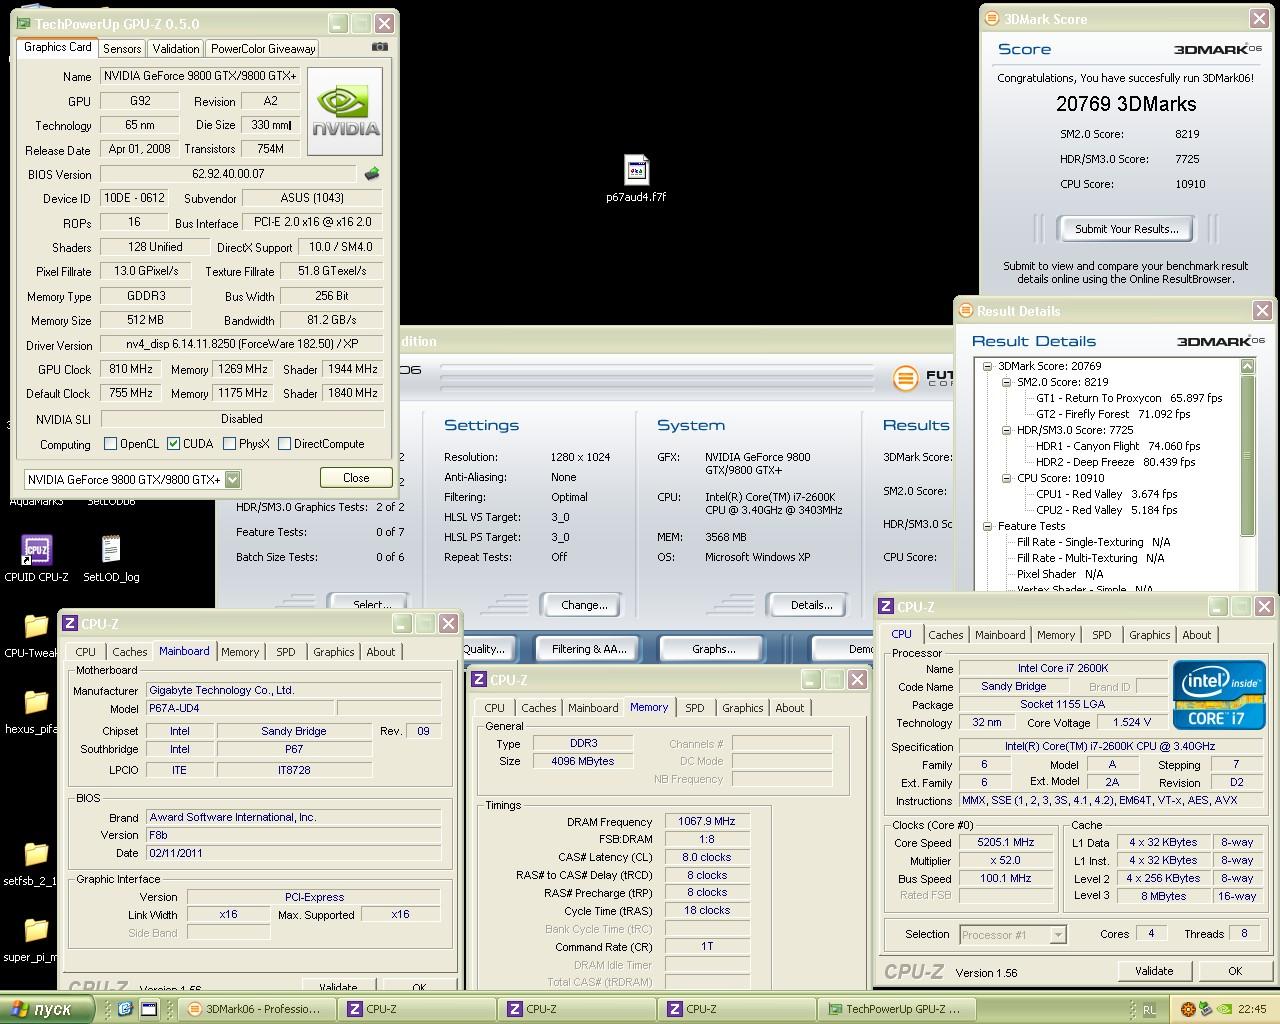Switch to the Validation tab in GPU-Z
This screenshot has width=1280, height=1024.
pos(176,48)
